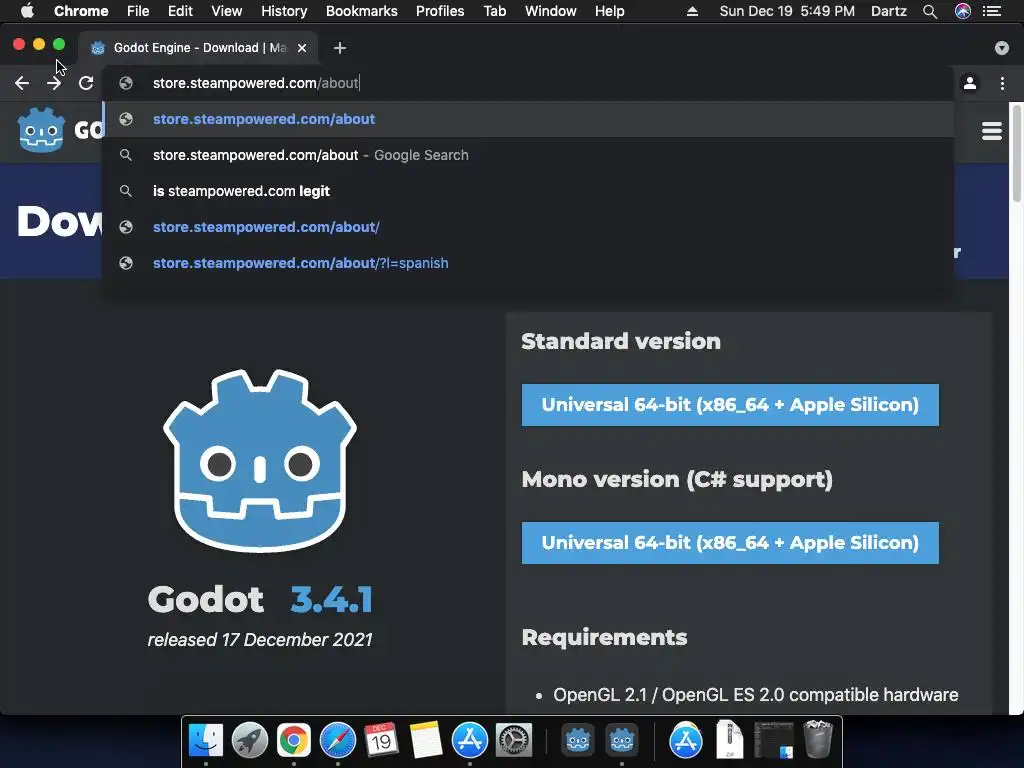Download Standard version Universal 64-bit build
The width and height of the screenshot is (1024, 768).
pyautogui.click(x=730, y=405)
